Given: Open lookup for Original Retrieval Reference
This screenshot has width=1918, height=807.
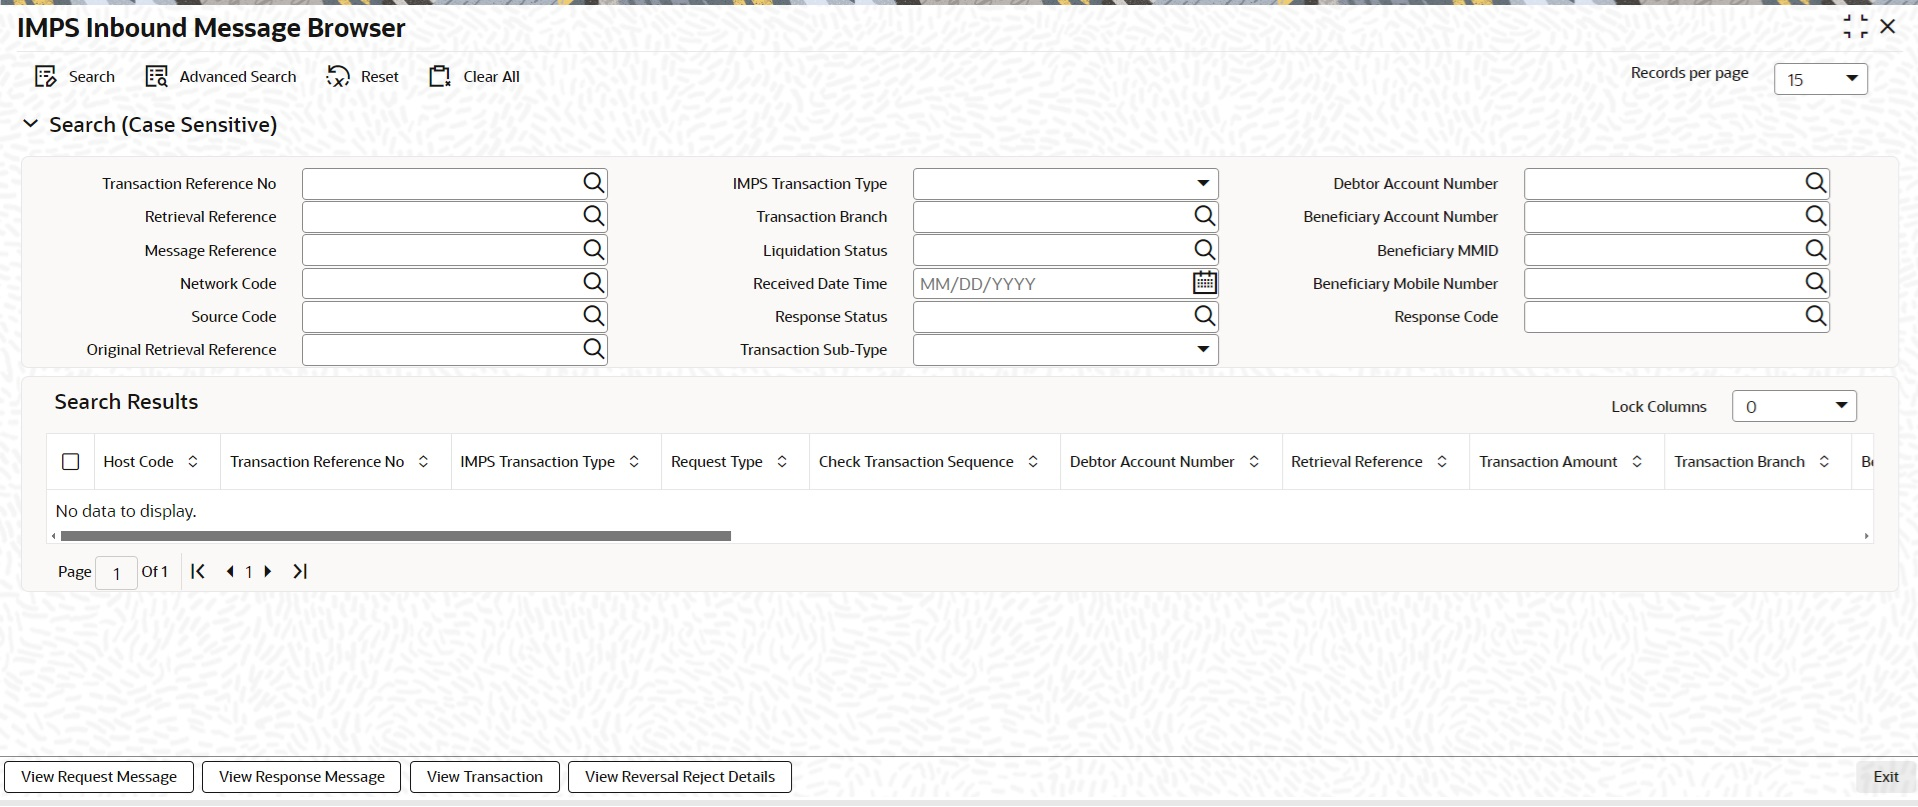Looking at the screenshot, I should pos(594,349).
